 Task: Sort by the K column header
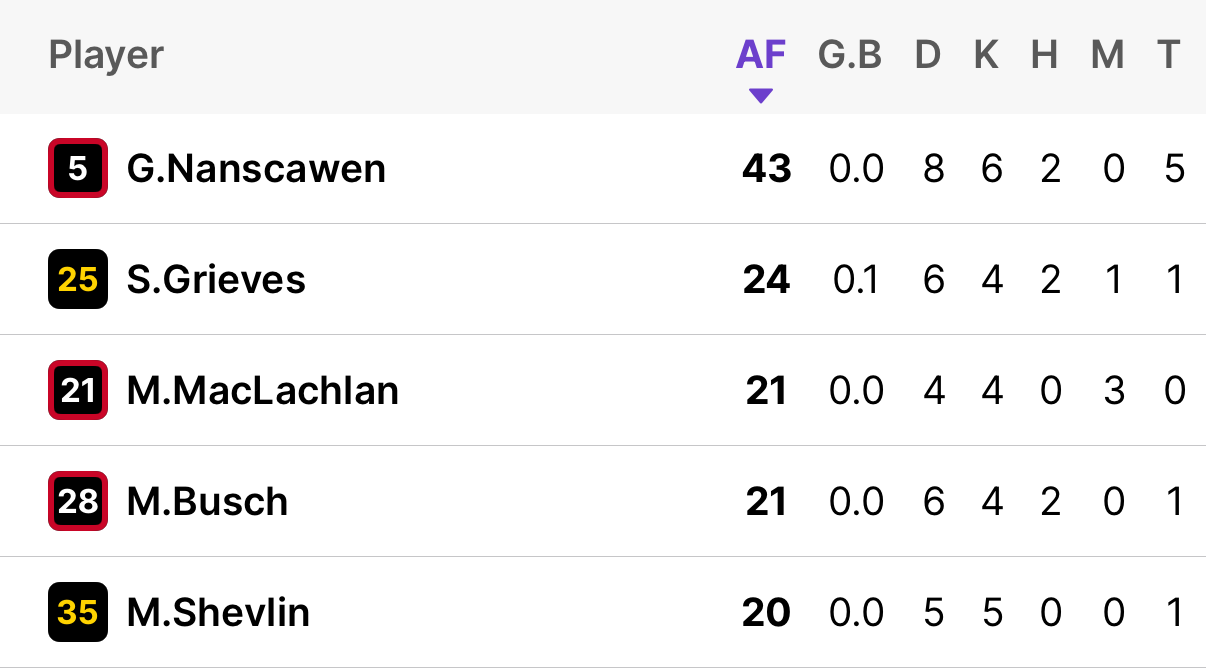986,55
